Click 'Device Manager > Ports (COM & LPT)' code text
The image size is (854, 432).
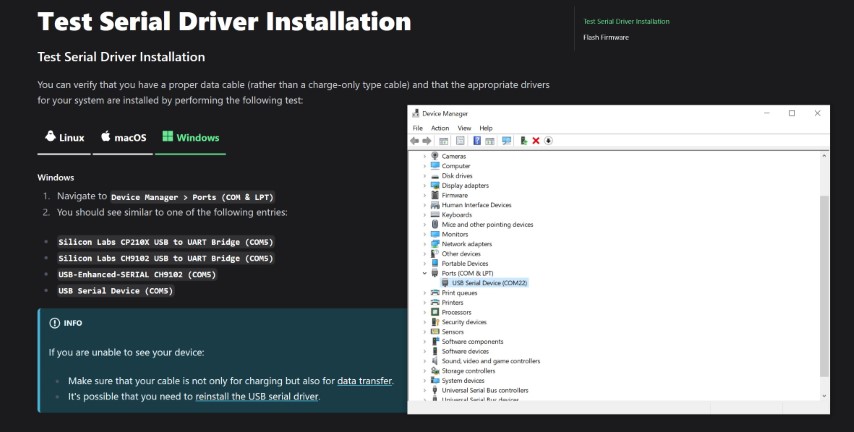tap(192, 197)
